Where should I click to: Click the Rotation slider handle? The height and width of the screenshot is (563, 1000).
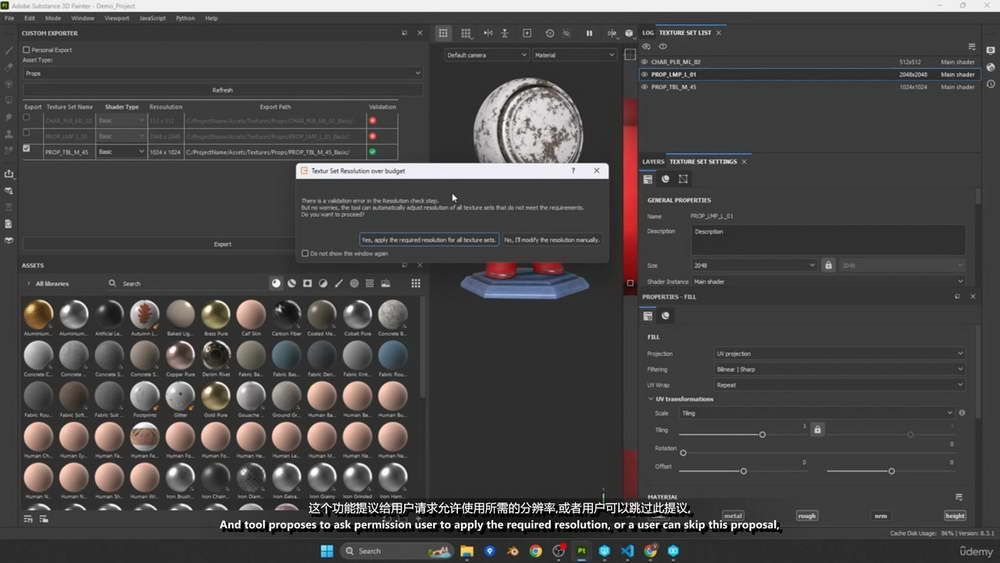(x=683, y=453)
